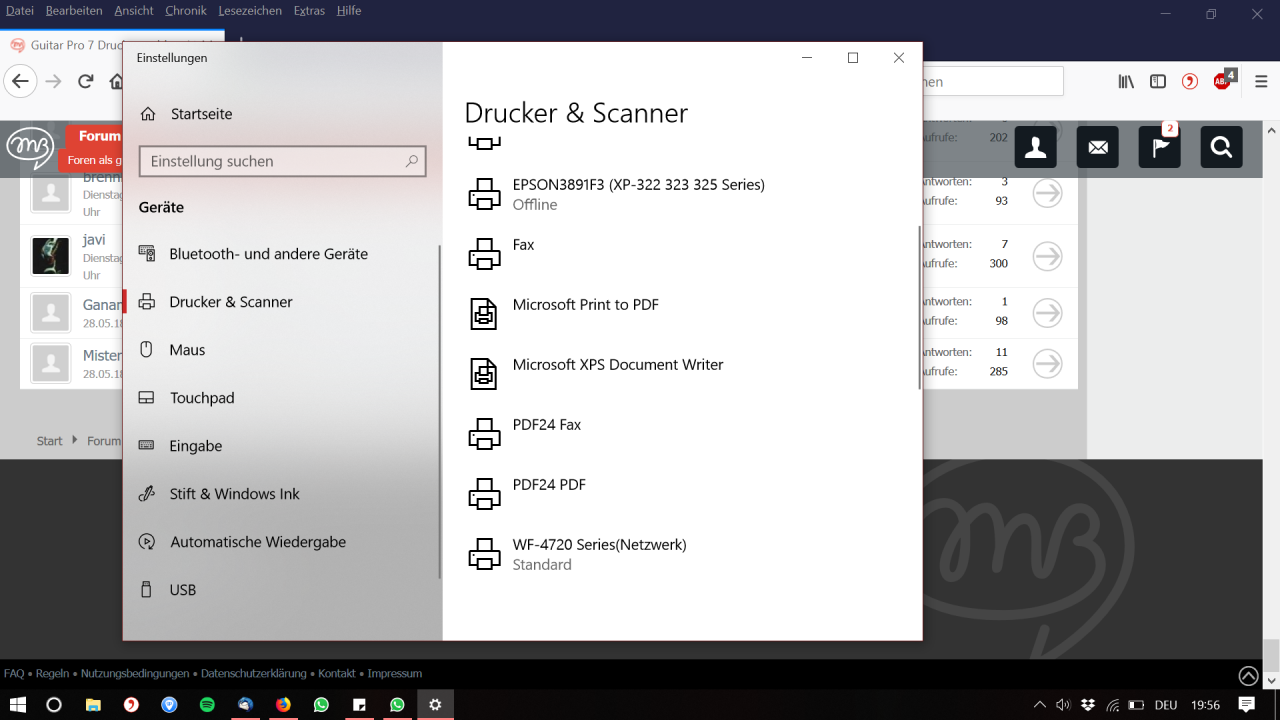Open the forum user profile icon
This screenshot has width=1280, height=720.
tap(1035, 147)
